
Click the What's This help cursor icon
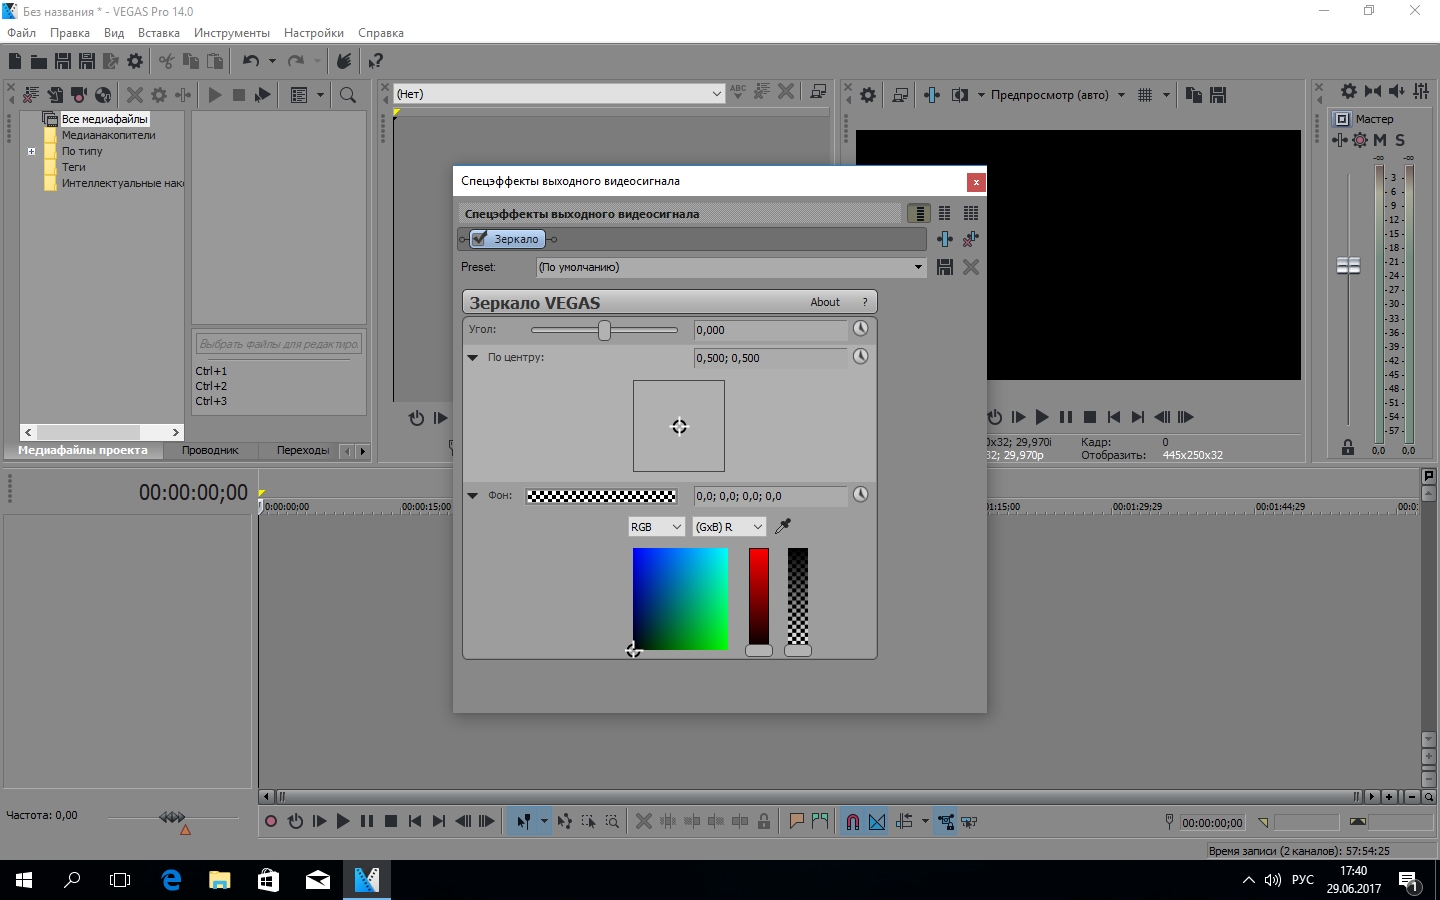point(375,61)
